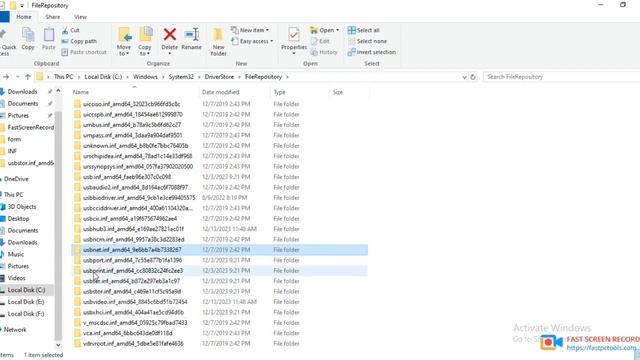Select the usbvideo.inf_amd64 folder row
This screenshot has height=360, width=640.
tap(220, 302)
